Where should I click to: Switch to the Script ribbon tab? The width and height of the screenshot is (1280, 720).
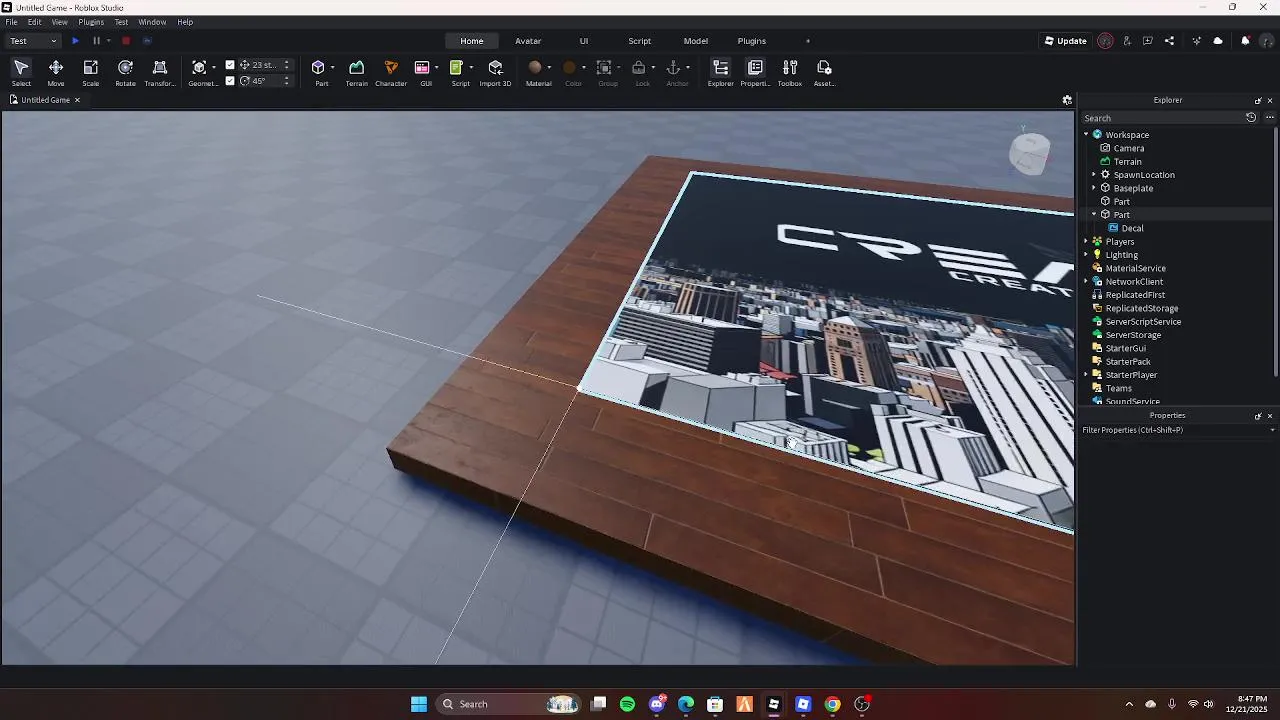[x=640, y=41]
